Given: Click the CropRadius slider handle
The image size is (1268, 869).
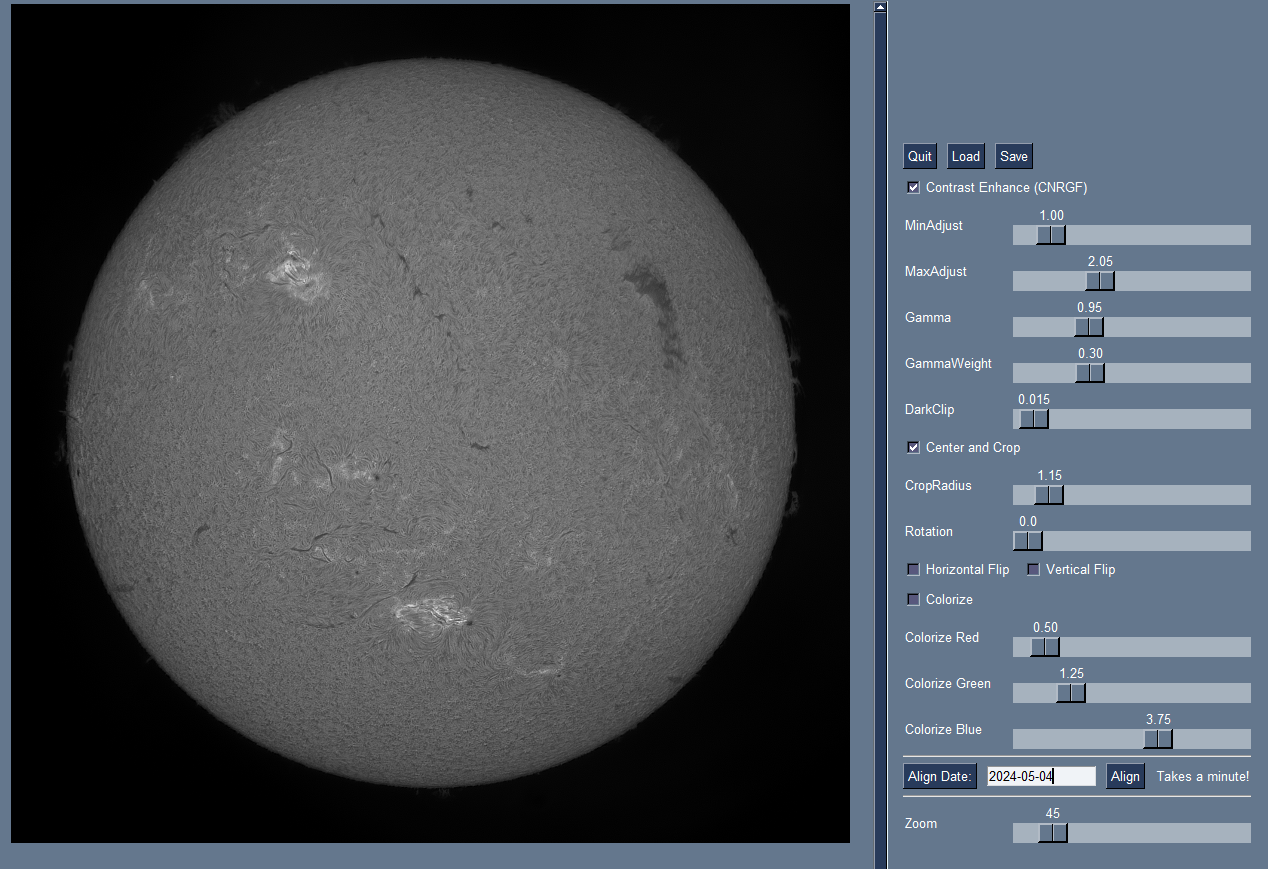Looking at the screenshot, I should point(1049,495).
